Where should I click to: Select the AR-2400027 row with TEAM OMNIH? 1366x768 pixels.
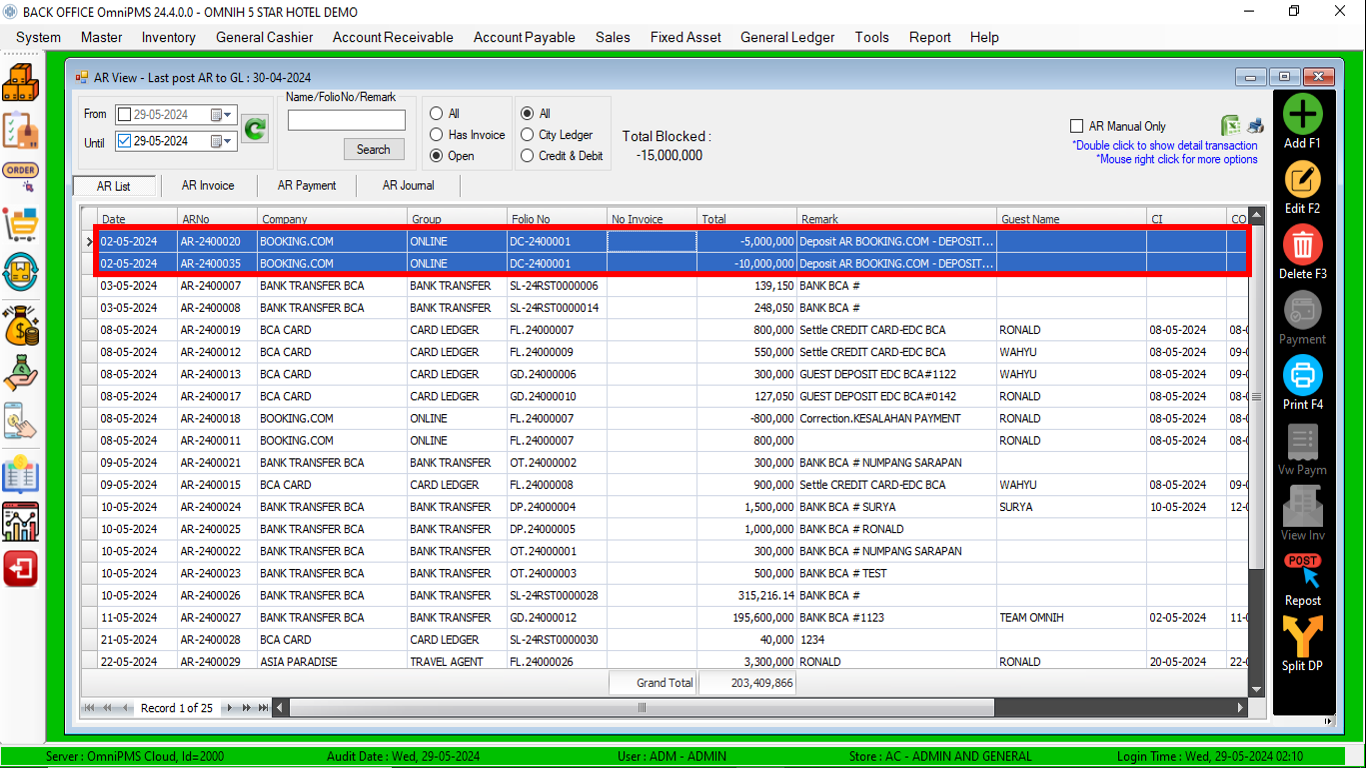(x=664, y=618)
